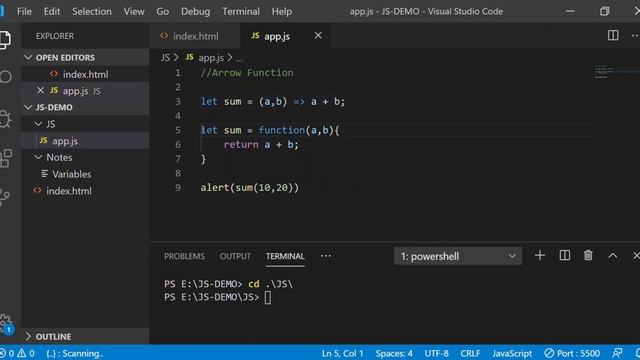This screenshot has height=360, width=640.
Task: Maximize the terminal panel with up chevron
Action: pos(612,256)
